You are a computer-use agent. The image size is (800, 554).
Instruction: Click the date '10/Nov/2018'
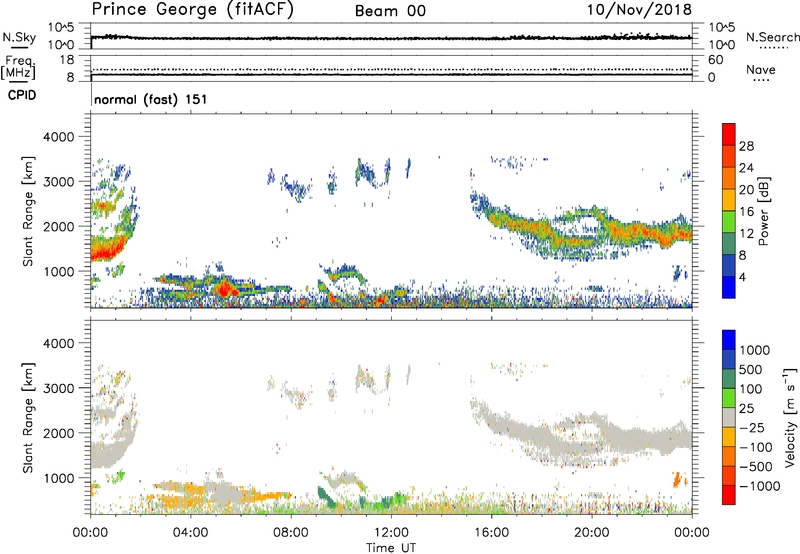pyautogui.click(x=639, y=9)
